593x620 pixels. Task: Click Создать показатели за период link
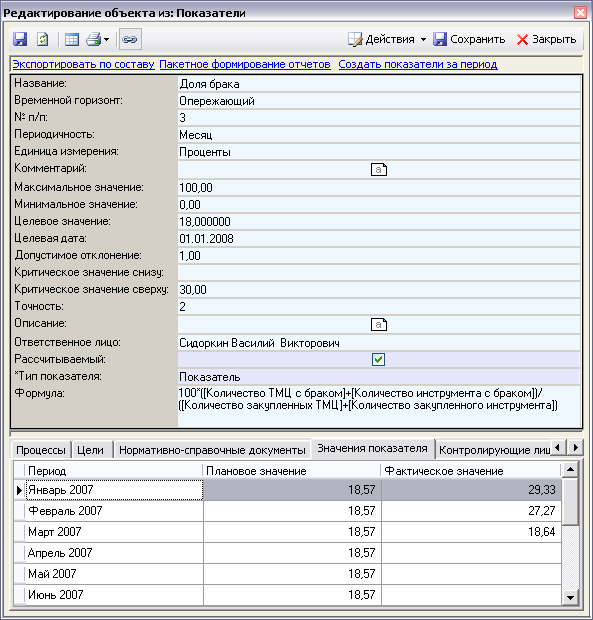tap(418, 64)
